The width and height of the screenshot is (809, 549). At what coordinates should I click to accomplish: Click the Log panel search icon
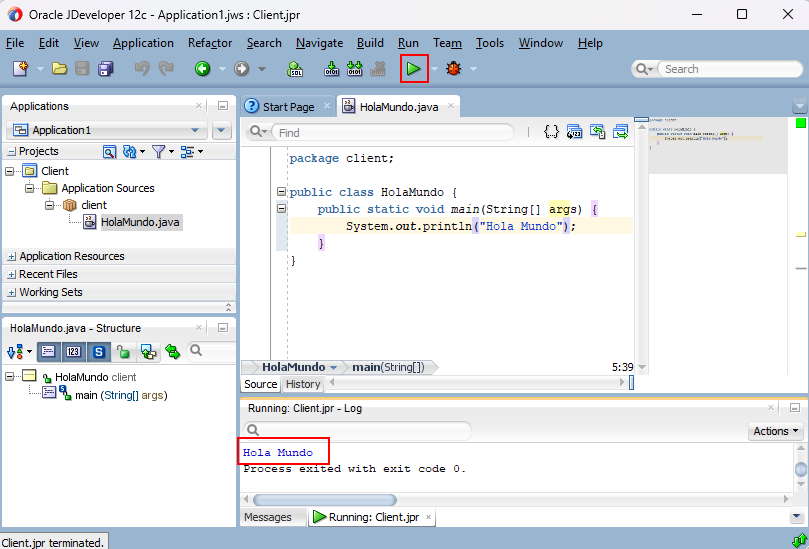[x=252, y=430]
